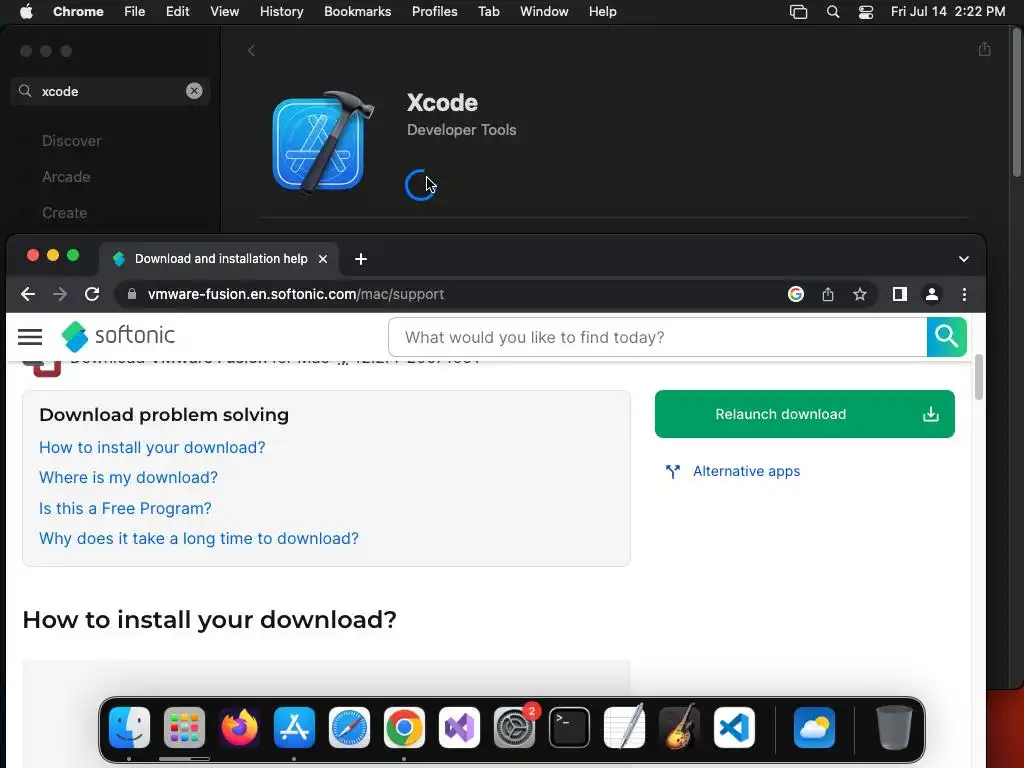Screen dimensions: 1024x768
Task: Open the cloud weather app in dock
Action: click(814, 727)
